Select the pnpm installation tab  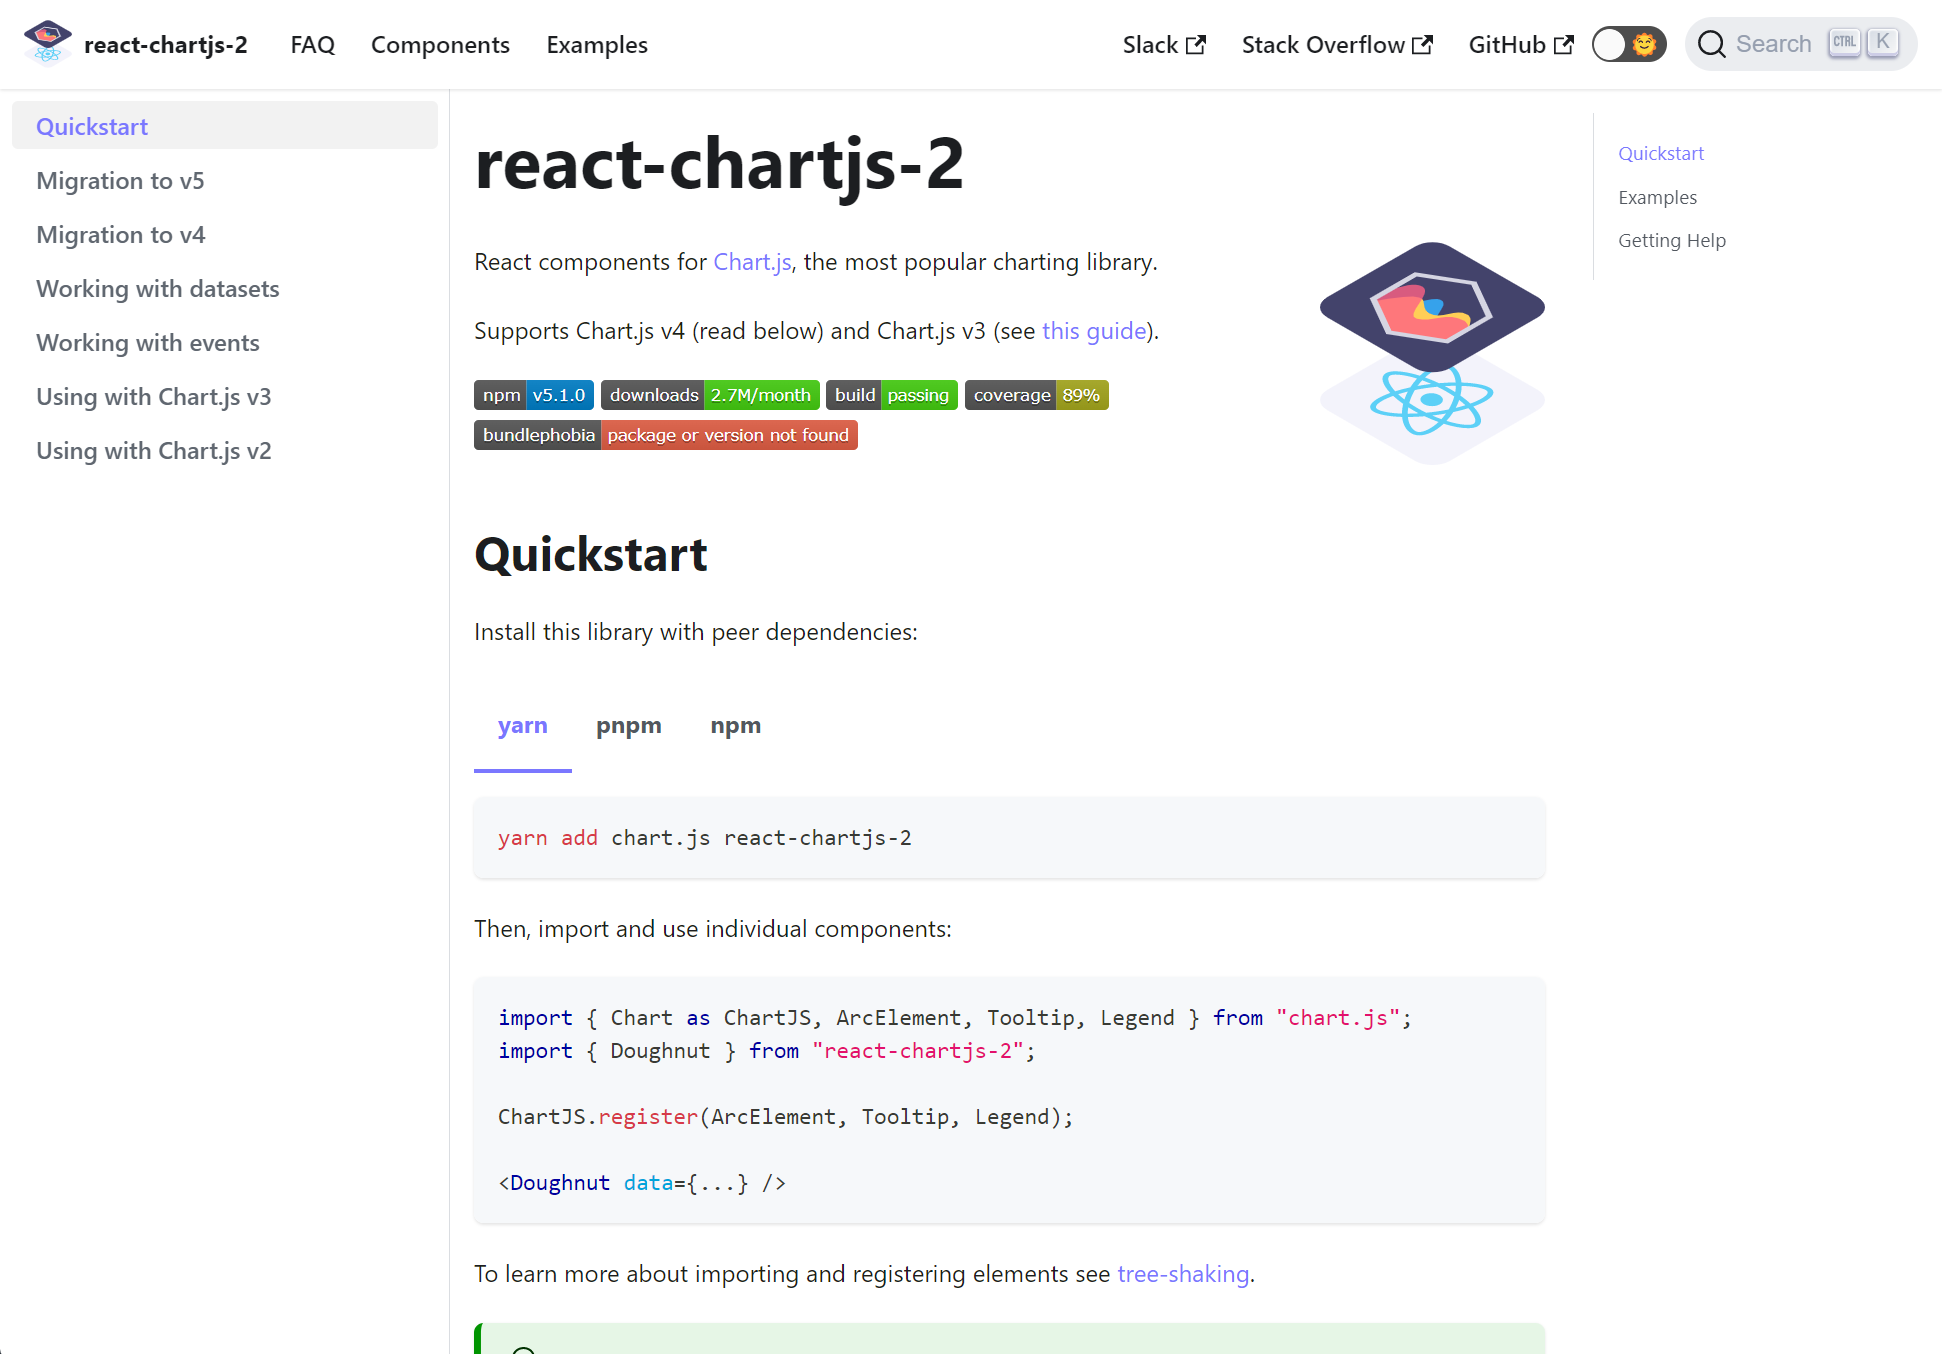click(629, 724)
